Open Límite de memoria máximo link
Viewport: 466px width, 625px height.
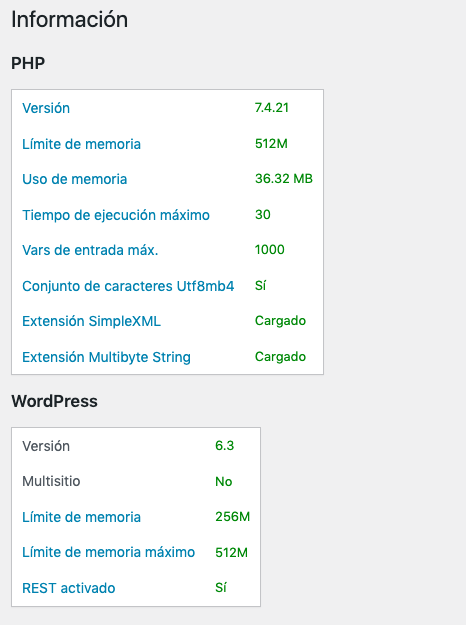[108, 552]
